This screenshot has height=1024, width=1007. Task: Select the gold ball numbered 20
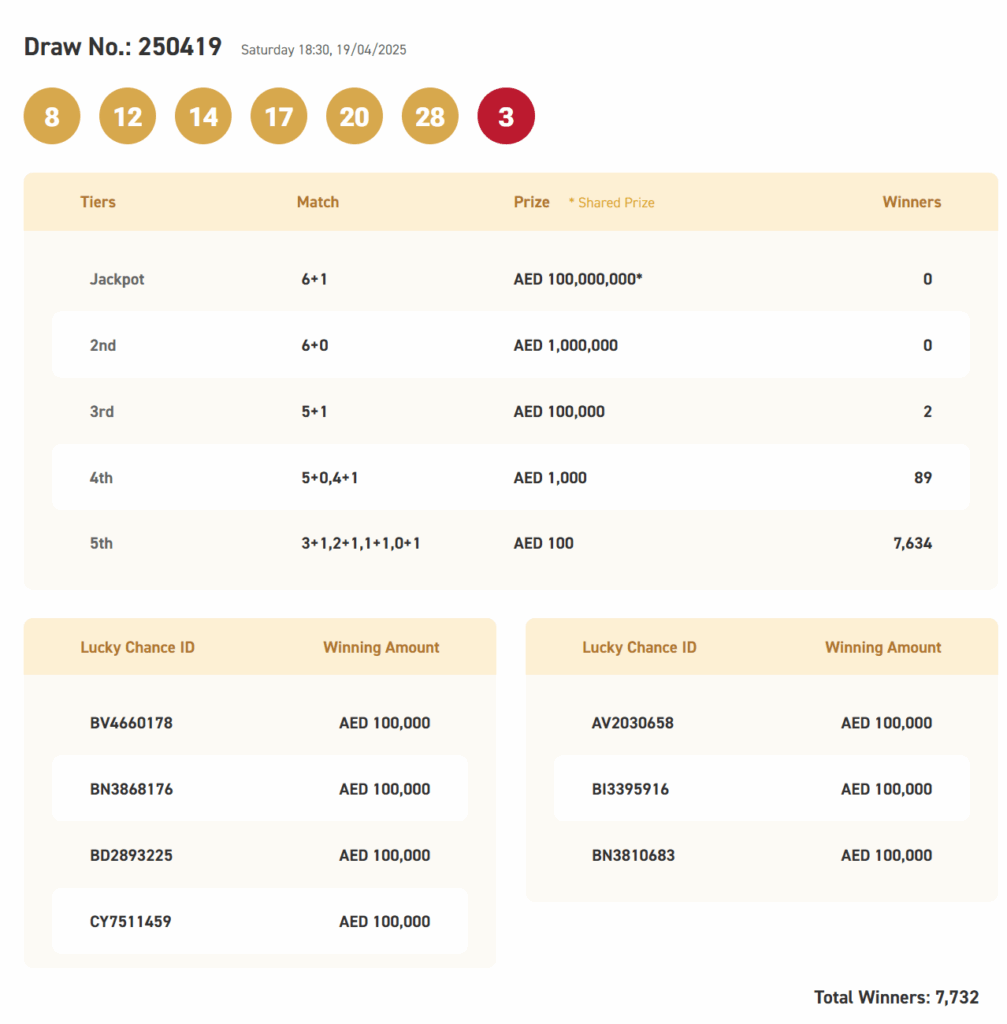(355, 116)
